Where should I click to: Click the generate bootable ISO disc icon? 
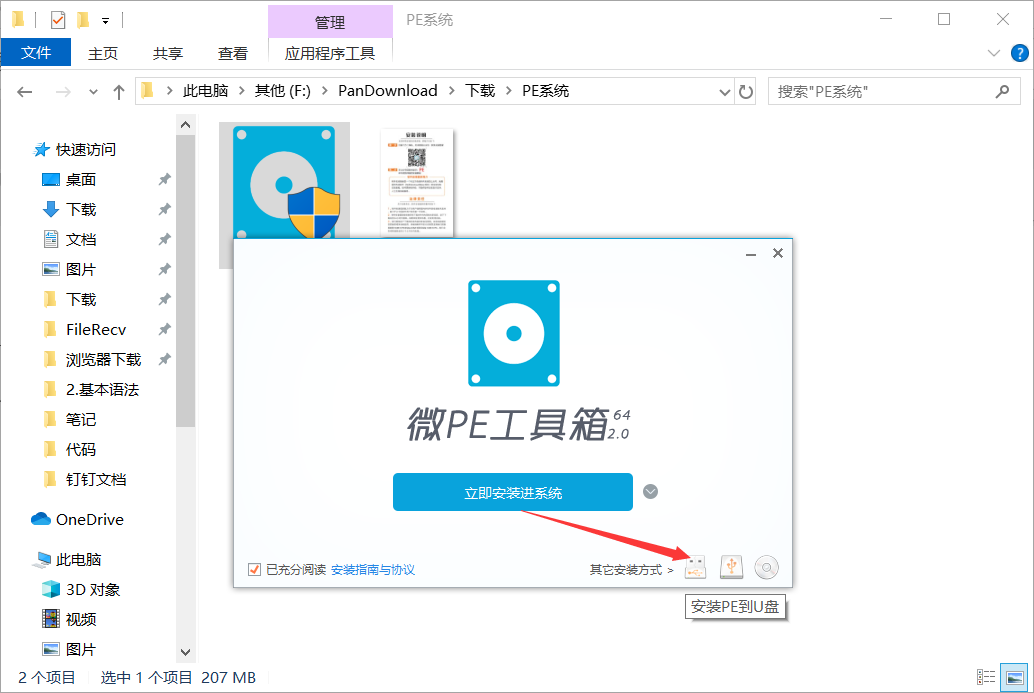[x=766, y=567]
